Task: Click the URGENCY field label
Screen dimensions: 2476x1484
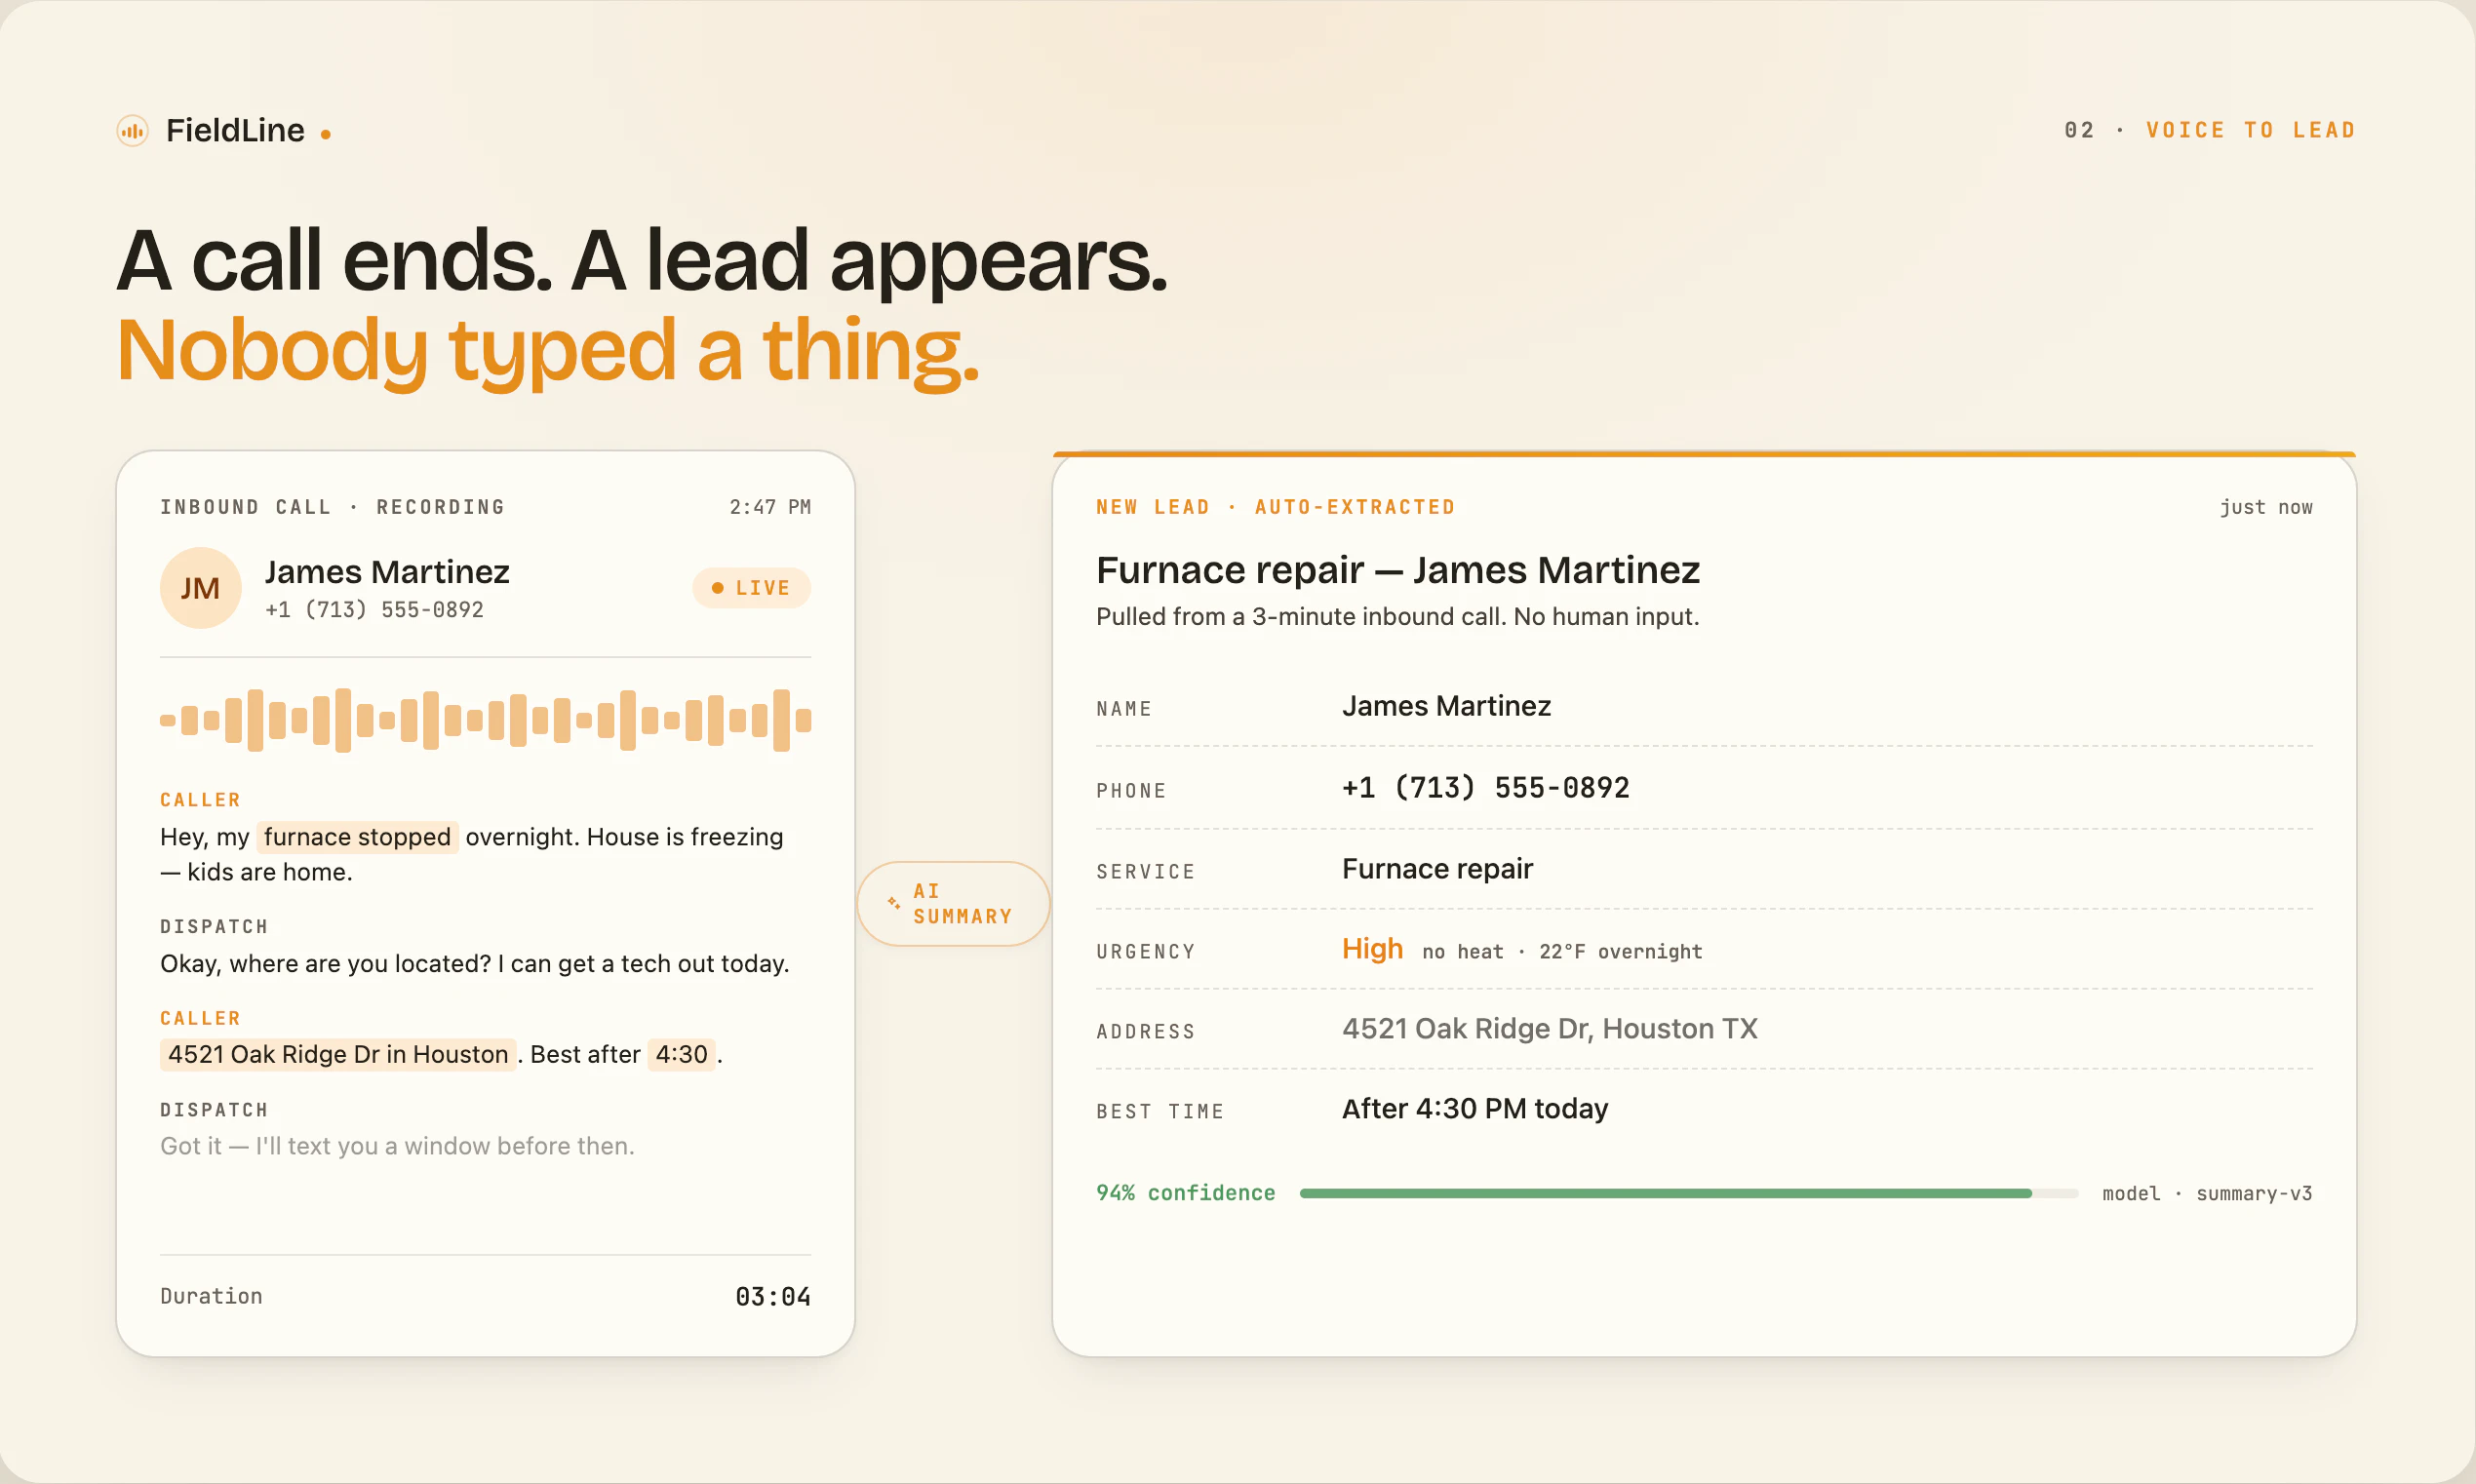Action: click(1146, 952)
